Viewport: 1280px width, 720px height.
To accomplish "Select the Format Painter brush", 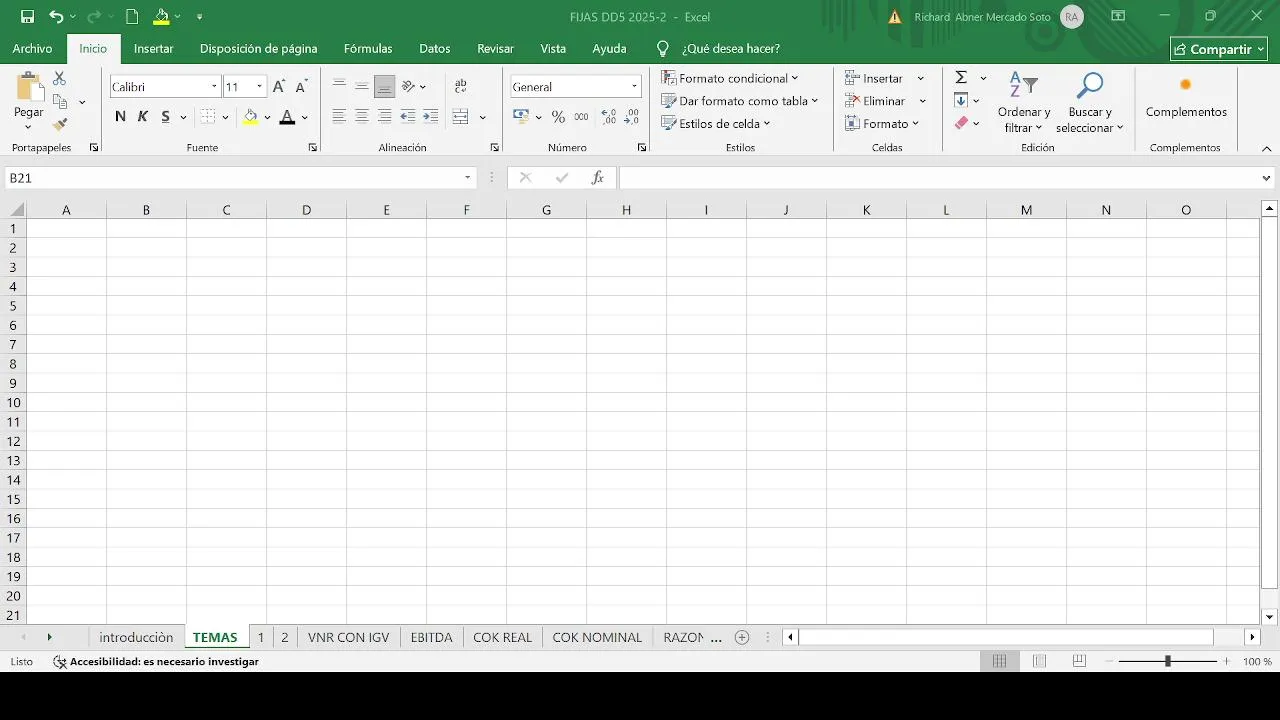I will pyautogui.click(x=59, y=124).
